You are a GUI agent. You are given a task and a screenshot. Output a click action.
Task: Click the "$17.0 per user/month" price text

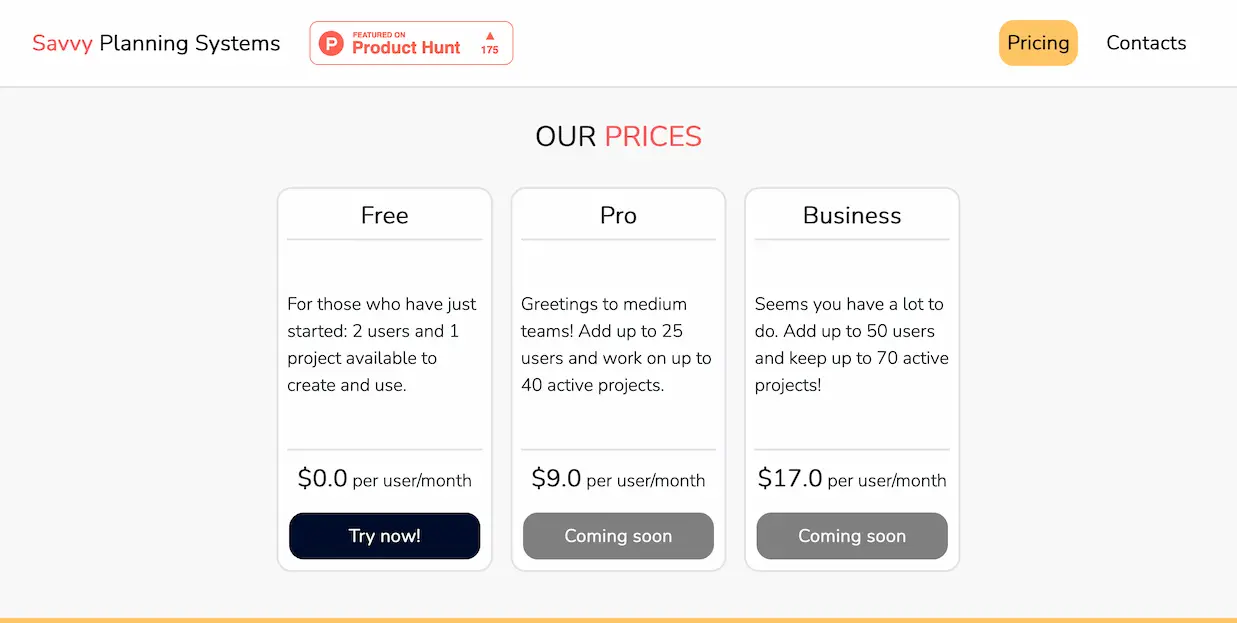click(x=851, y=478)
